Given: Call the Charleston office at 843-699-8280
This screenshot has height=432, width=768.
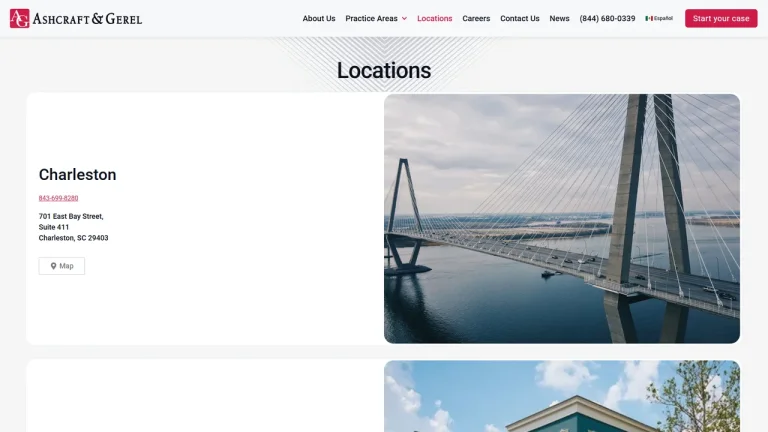Looking at the screenshot, I should tap(58, 198).
